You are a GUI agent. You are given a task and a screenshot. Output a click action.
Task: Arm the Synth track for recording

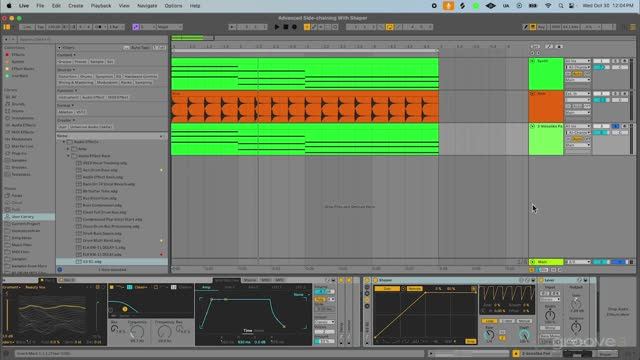[624, 61]
